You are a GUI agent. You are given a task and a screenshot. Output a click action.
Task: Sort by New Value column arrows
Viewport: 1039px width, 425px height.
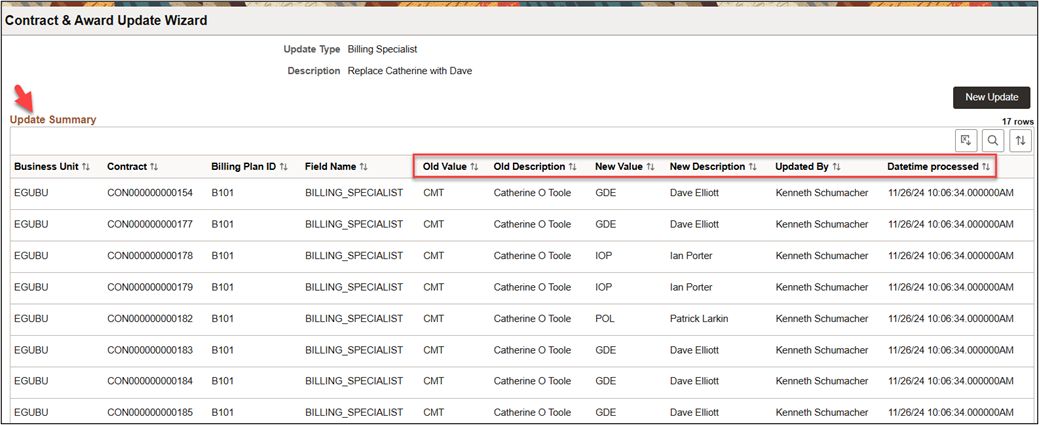click(650, 167)
